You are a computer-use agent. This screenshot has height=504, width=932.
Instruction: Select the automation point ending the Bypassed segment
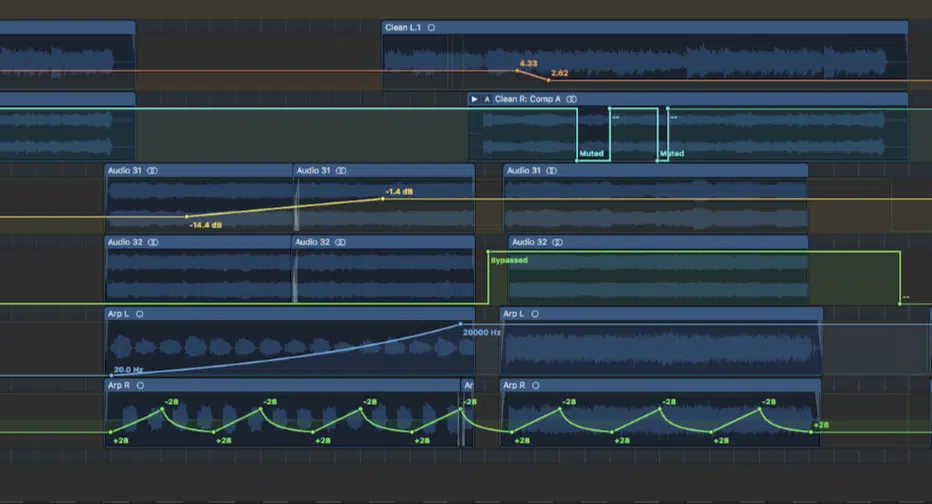[900, 304]
